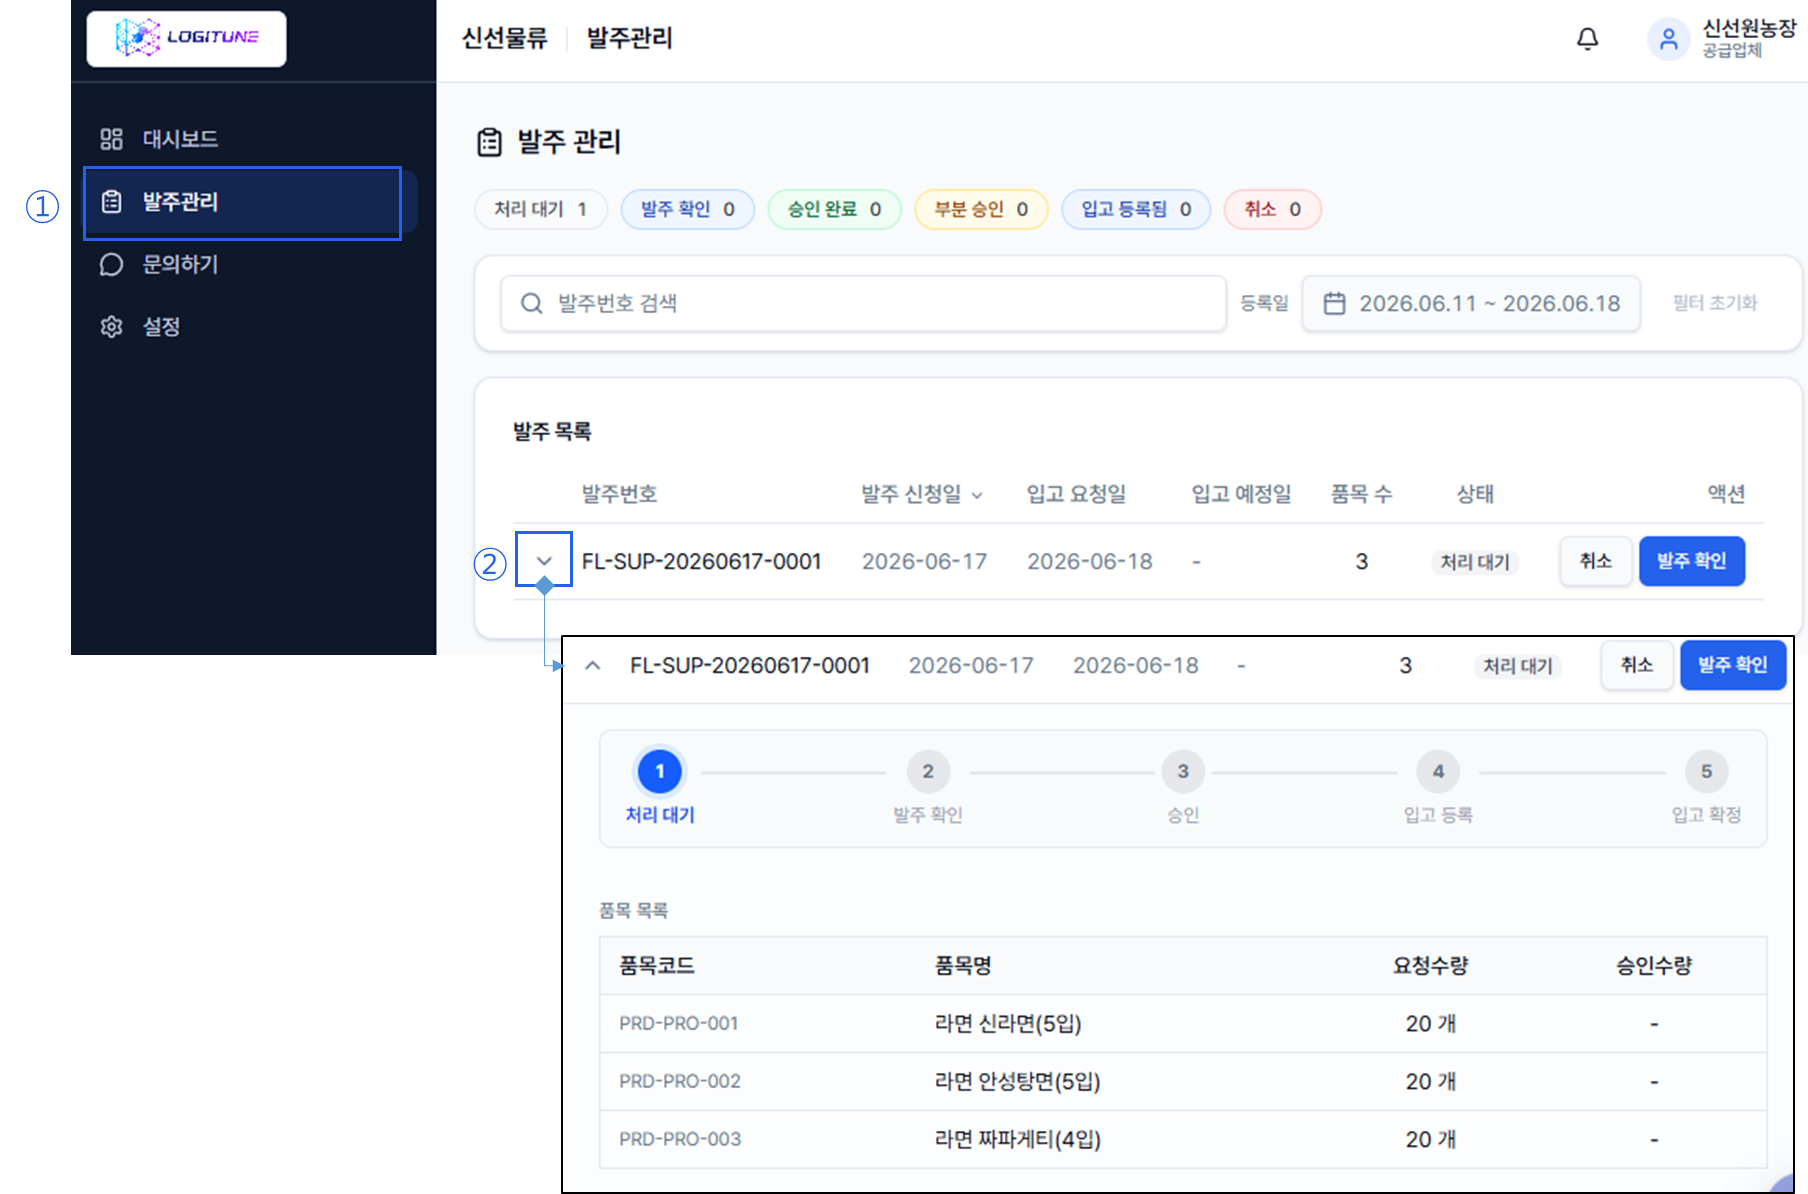The height and width of the screenshot is (1194, 1808).
Task: Click item code PRD-PRO-002
Action: click(x=680, y=1081)
